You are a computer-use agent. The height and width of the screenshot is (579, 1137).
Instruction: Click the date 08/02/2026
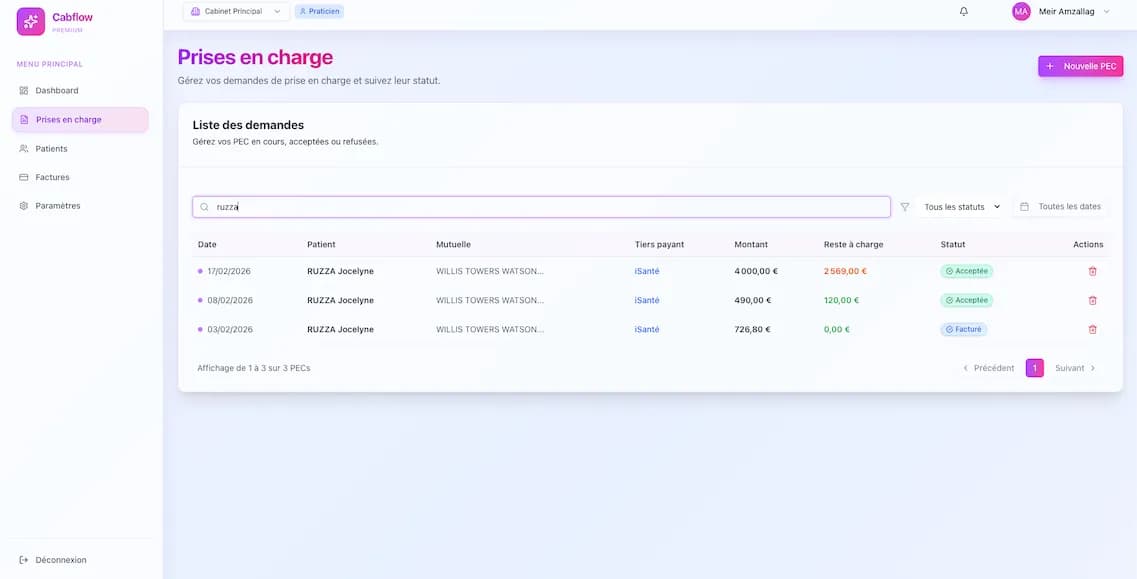(230, 300)
